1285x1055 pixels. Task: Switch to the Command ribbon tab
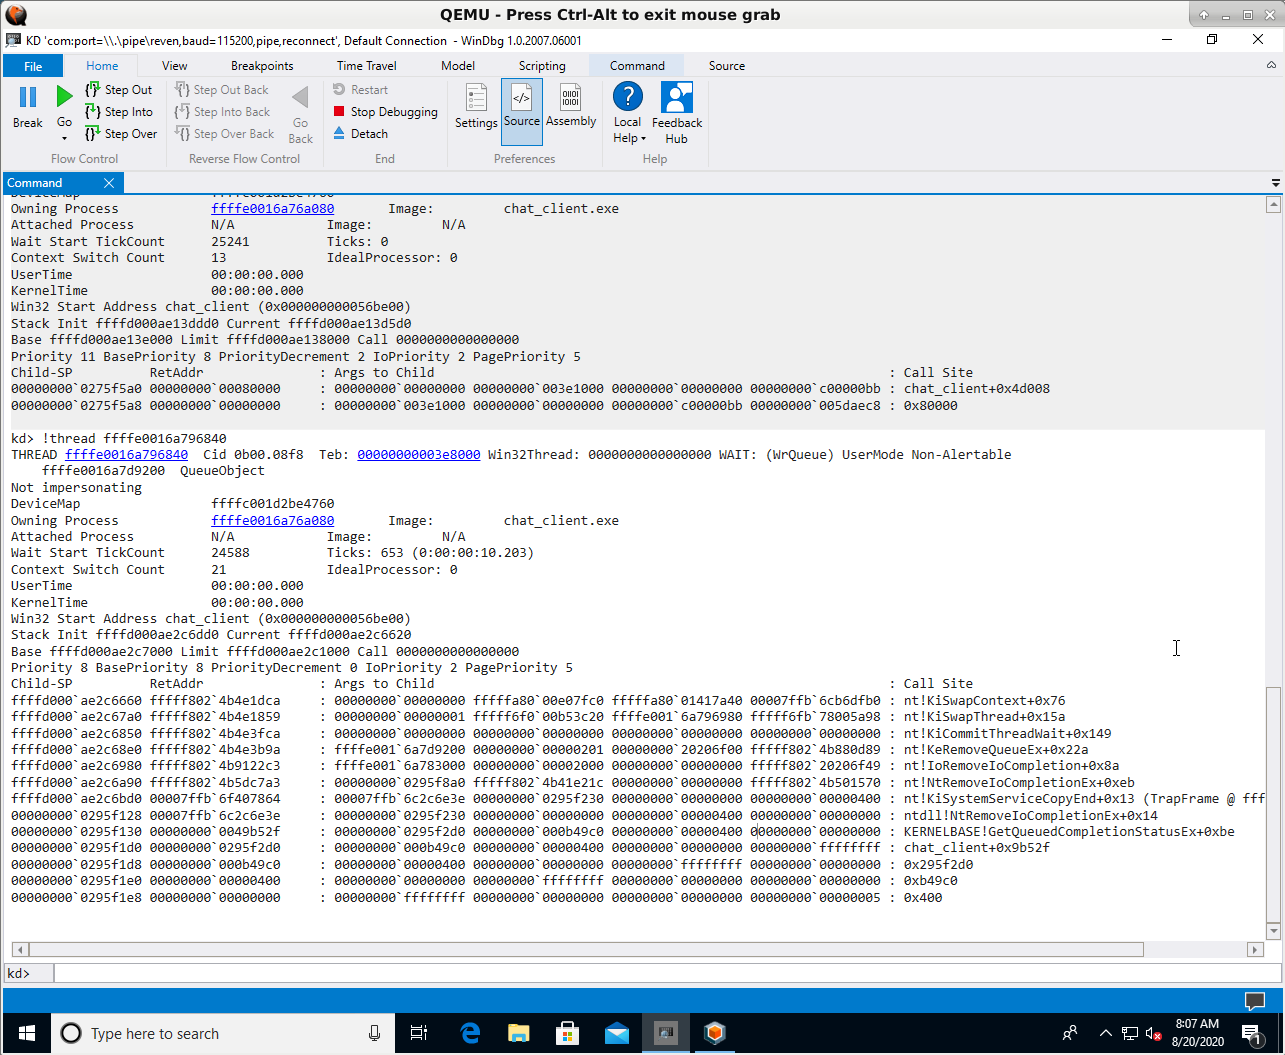coord(637,66)
